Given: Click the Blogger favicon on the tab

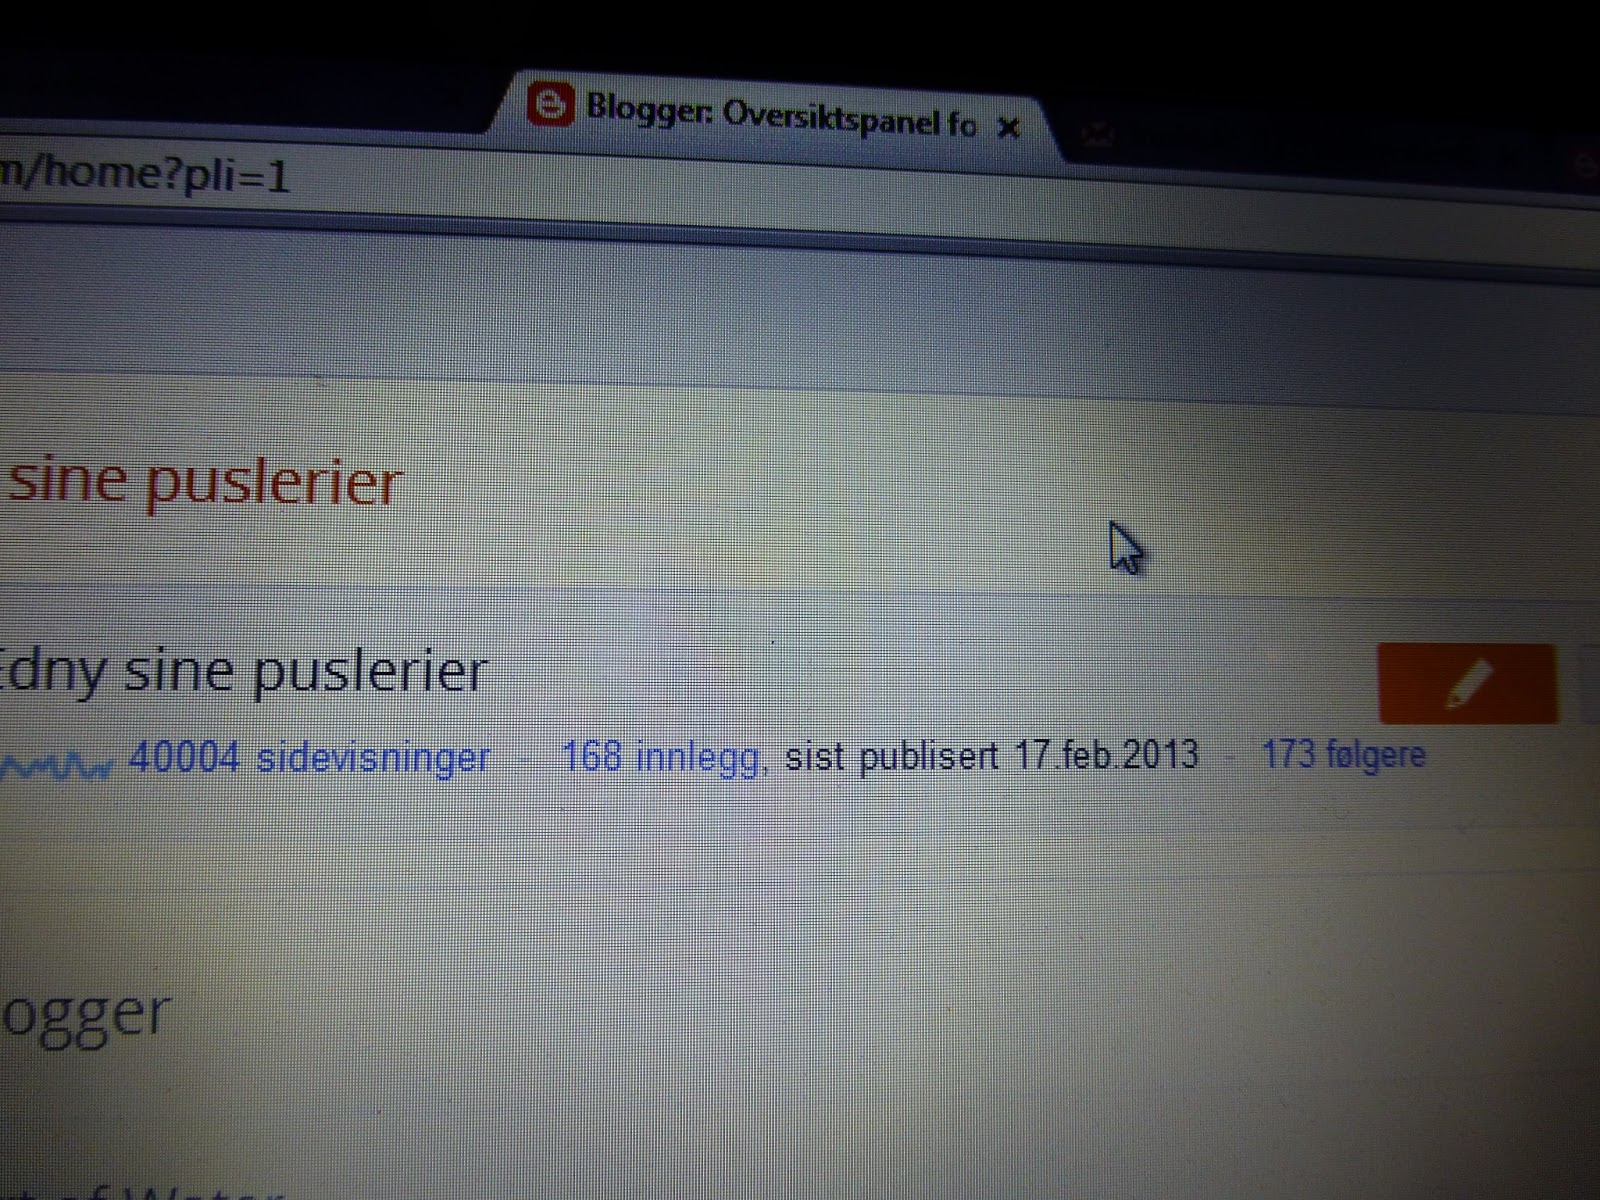Looking at the screenshot, I should (x=551, y=104).
